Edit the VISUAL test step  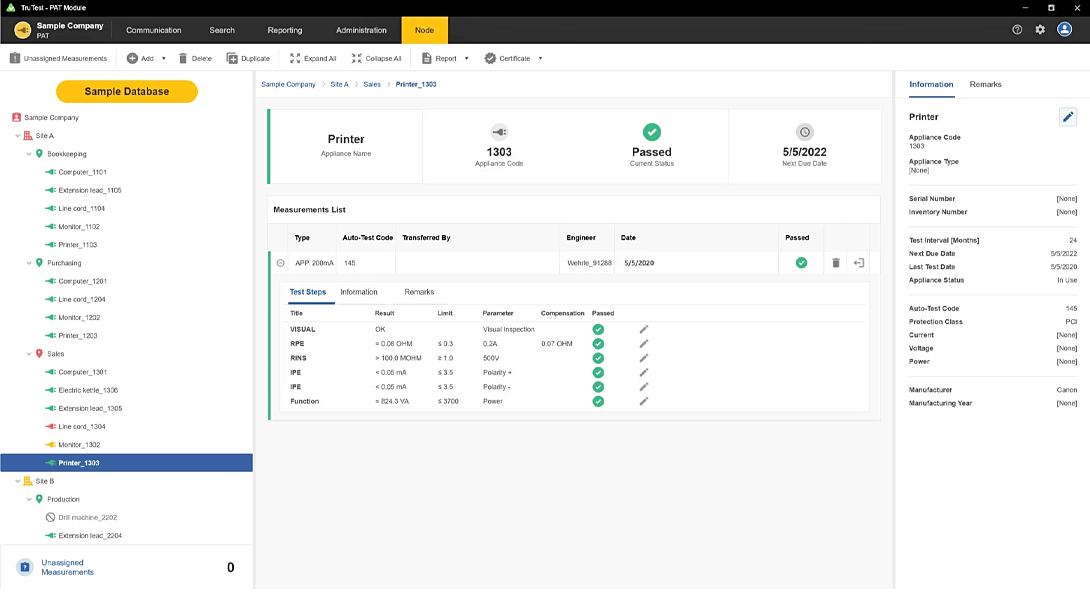[644, 330]
